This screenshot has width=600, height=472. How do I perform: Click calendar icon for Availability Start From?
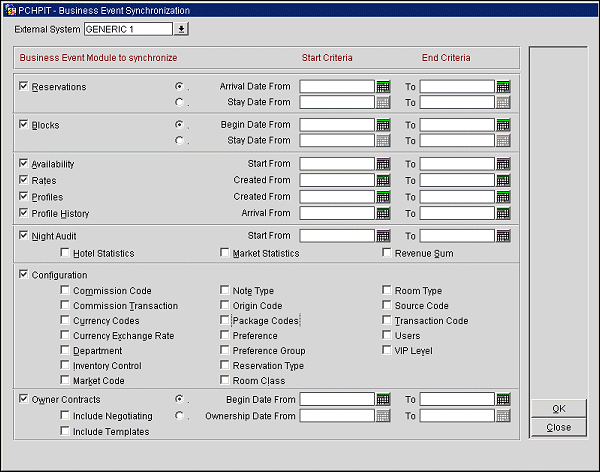tap(383, 164)
